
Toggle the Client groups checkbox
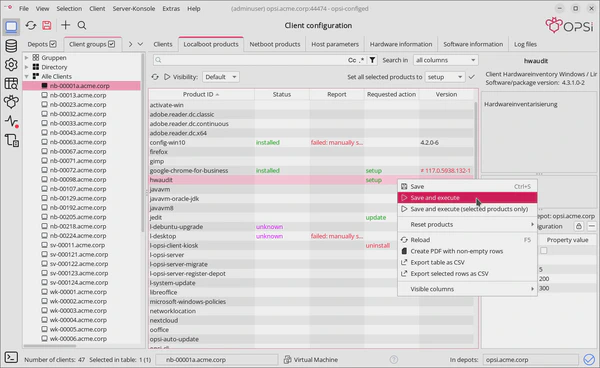(x=111, y=44)
